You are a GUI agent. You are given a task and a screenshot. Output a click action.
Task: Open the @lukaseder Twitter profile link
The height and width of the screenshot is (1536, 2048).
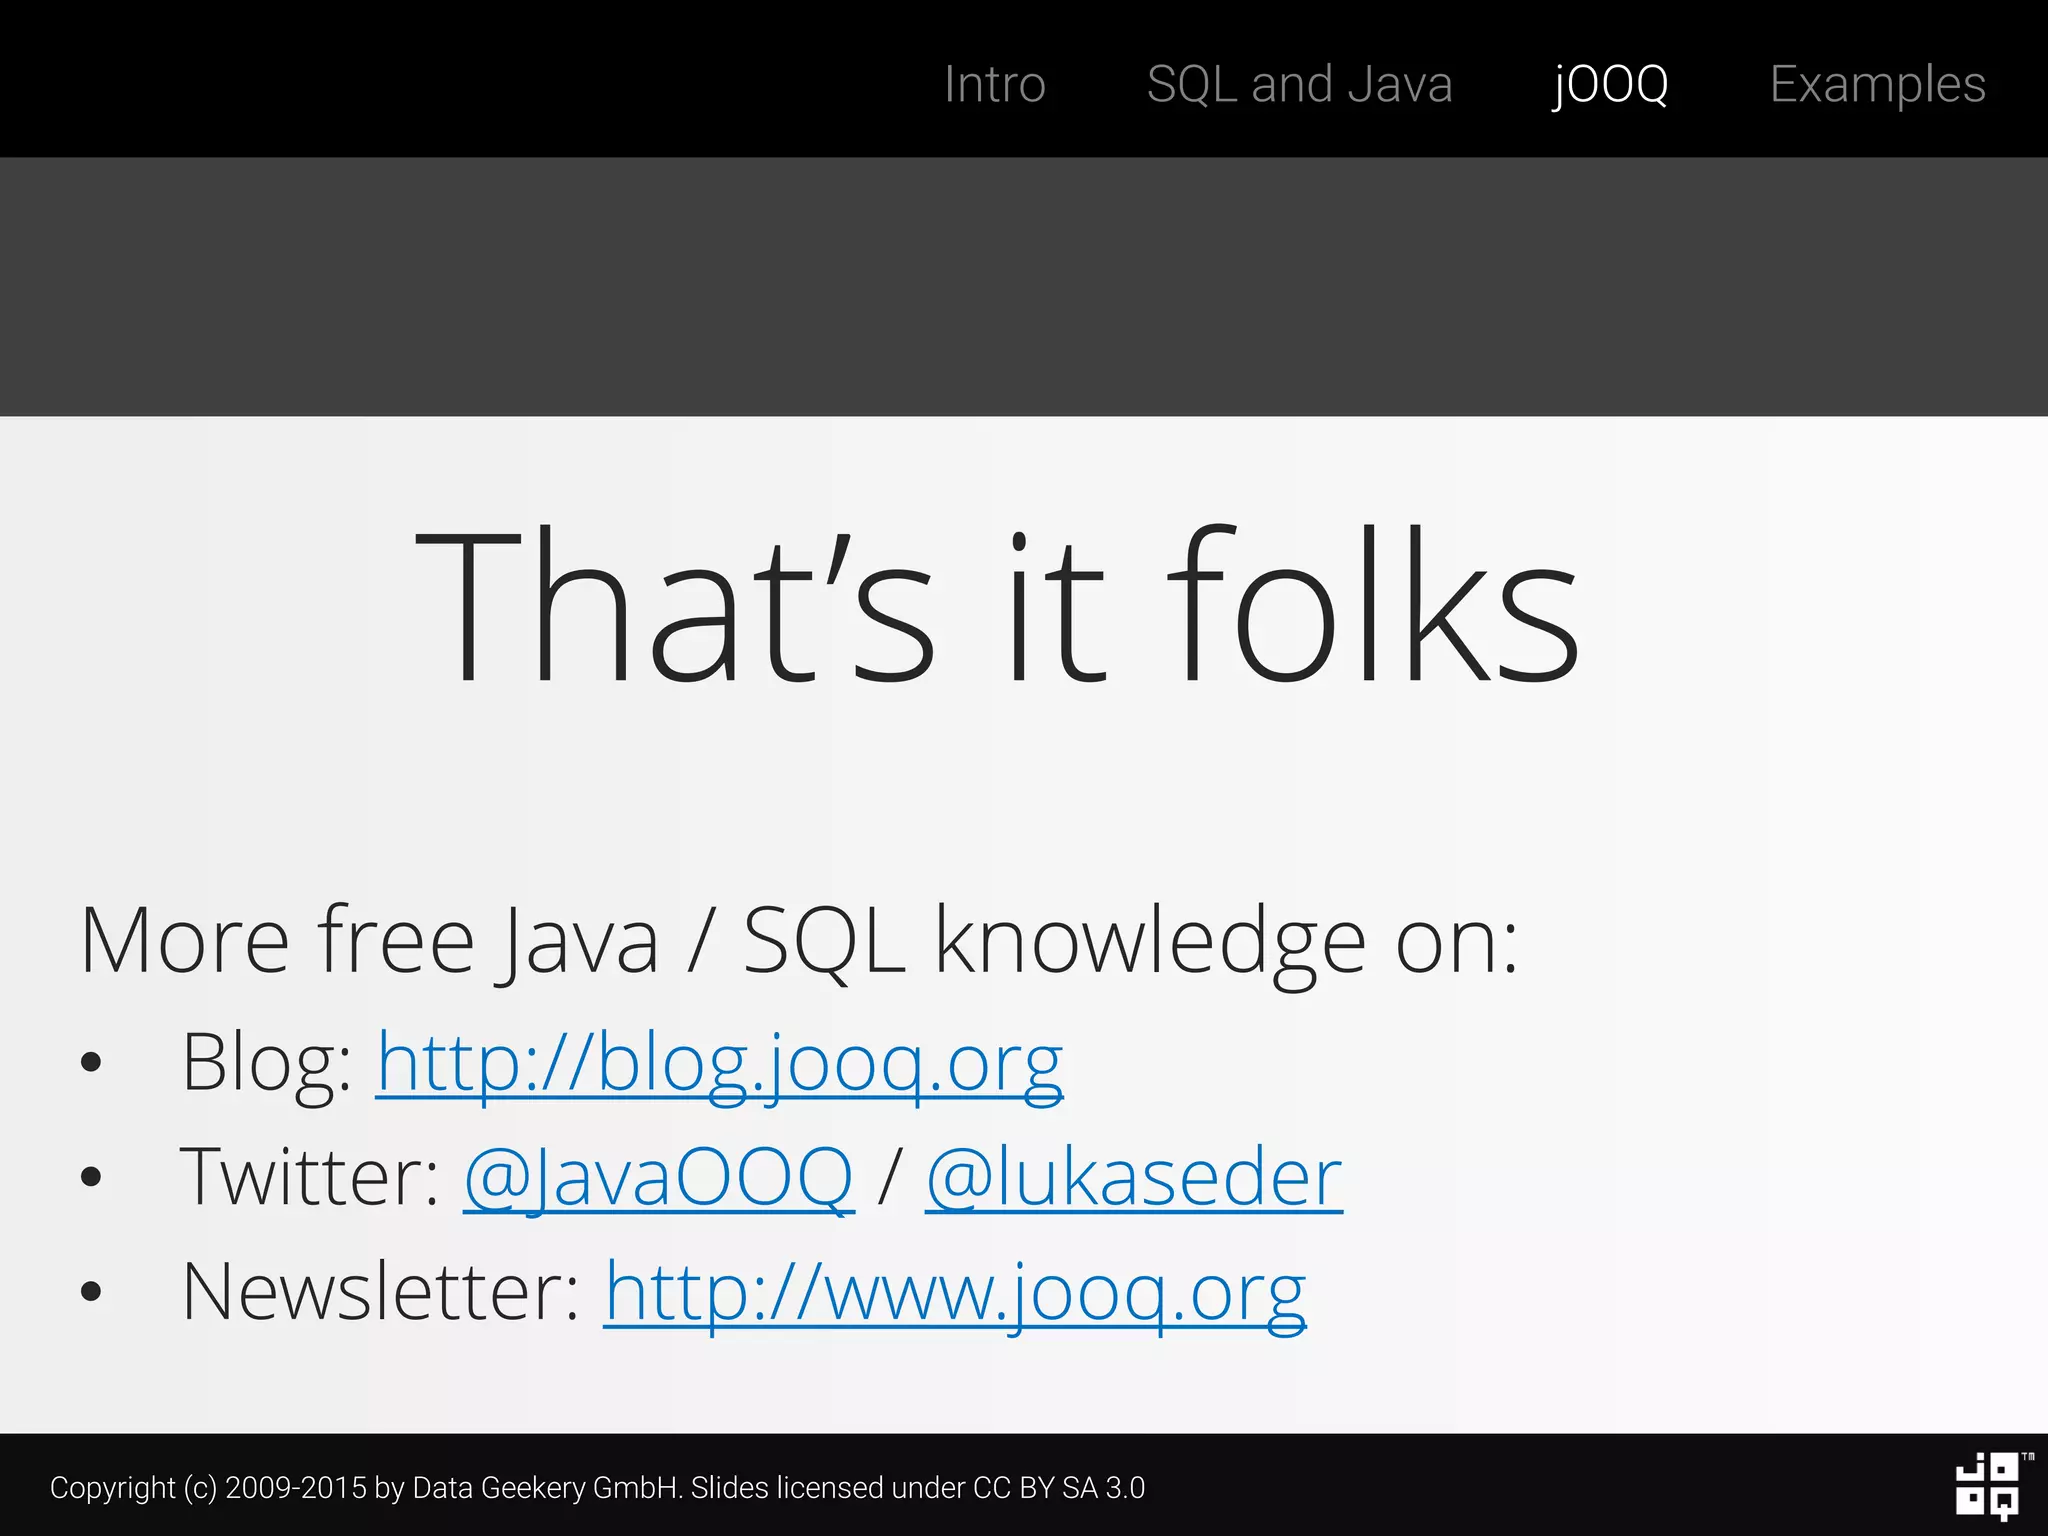[1133, 1178]
